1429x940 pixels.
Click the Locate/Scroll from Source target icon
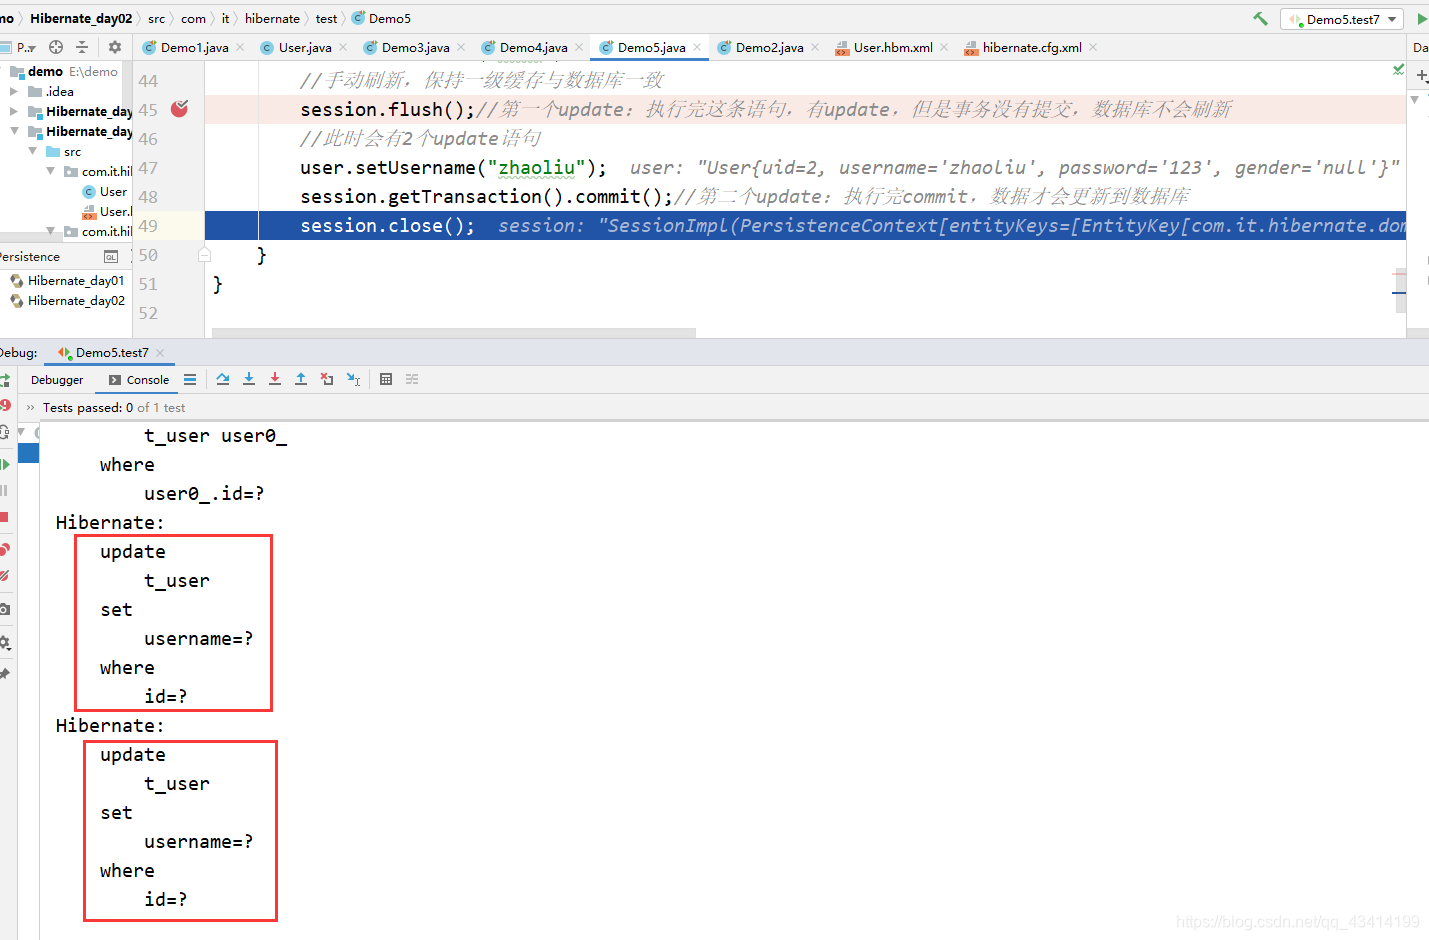coord(56,47)
